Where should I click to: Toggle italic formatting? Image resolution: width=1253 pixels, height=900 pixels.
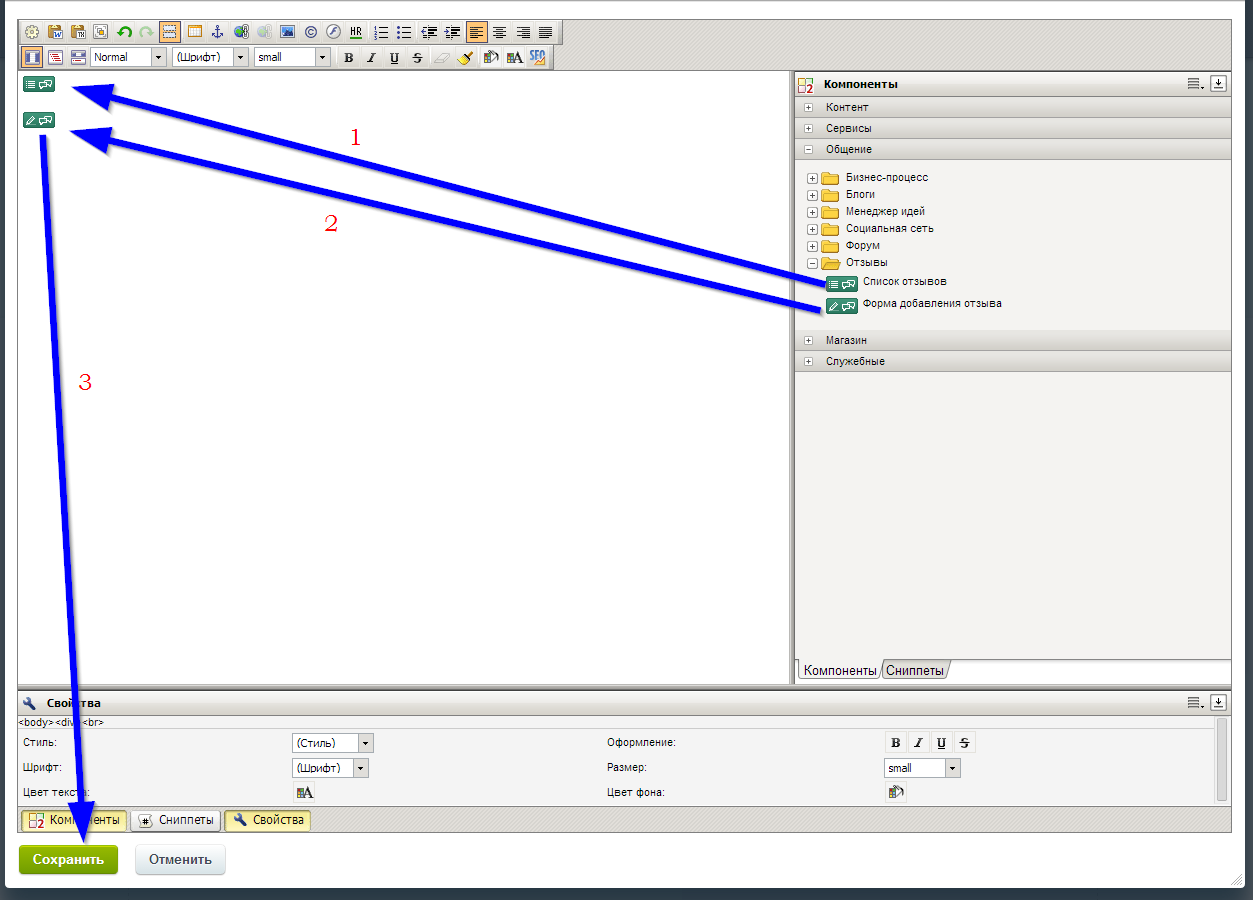point(371,57)
